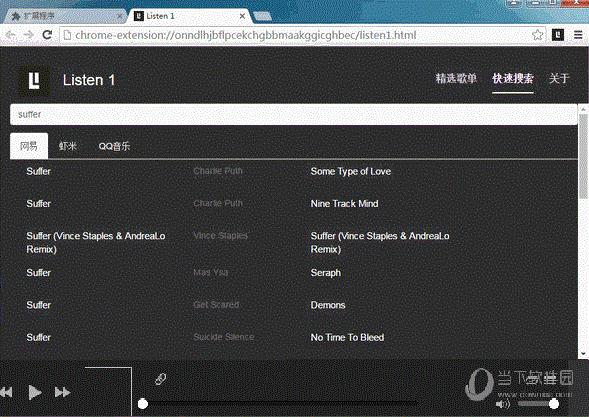The height and width of the screenshot is (417, 589).
Task: Play Suffer from No Time To Bleed
Action: pyautogui.click(x=39, y=338)
